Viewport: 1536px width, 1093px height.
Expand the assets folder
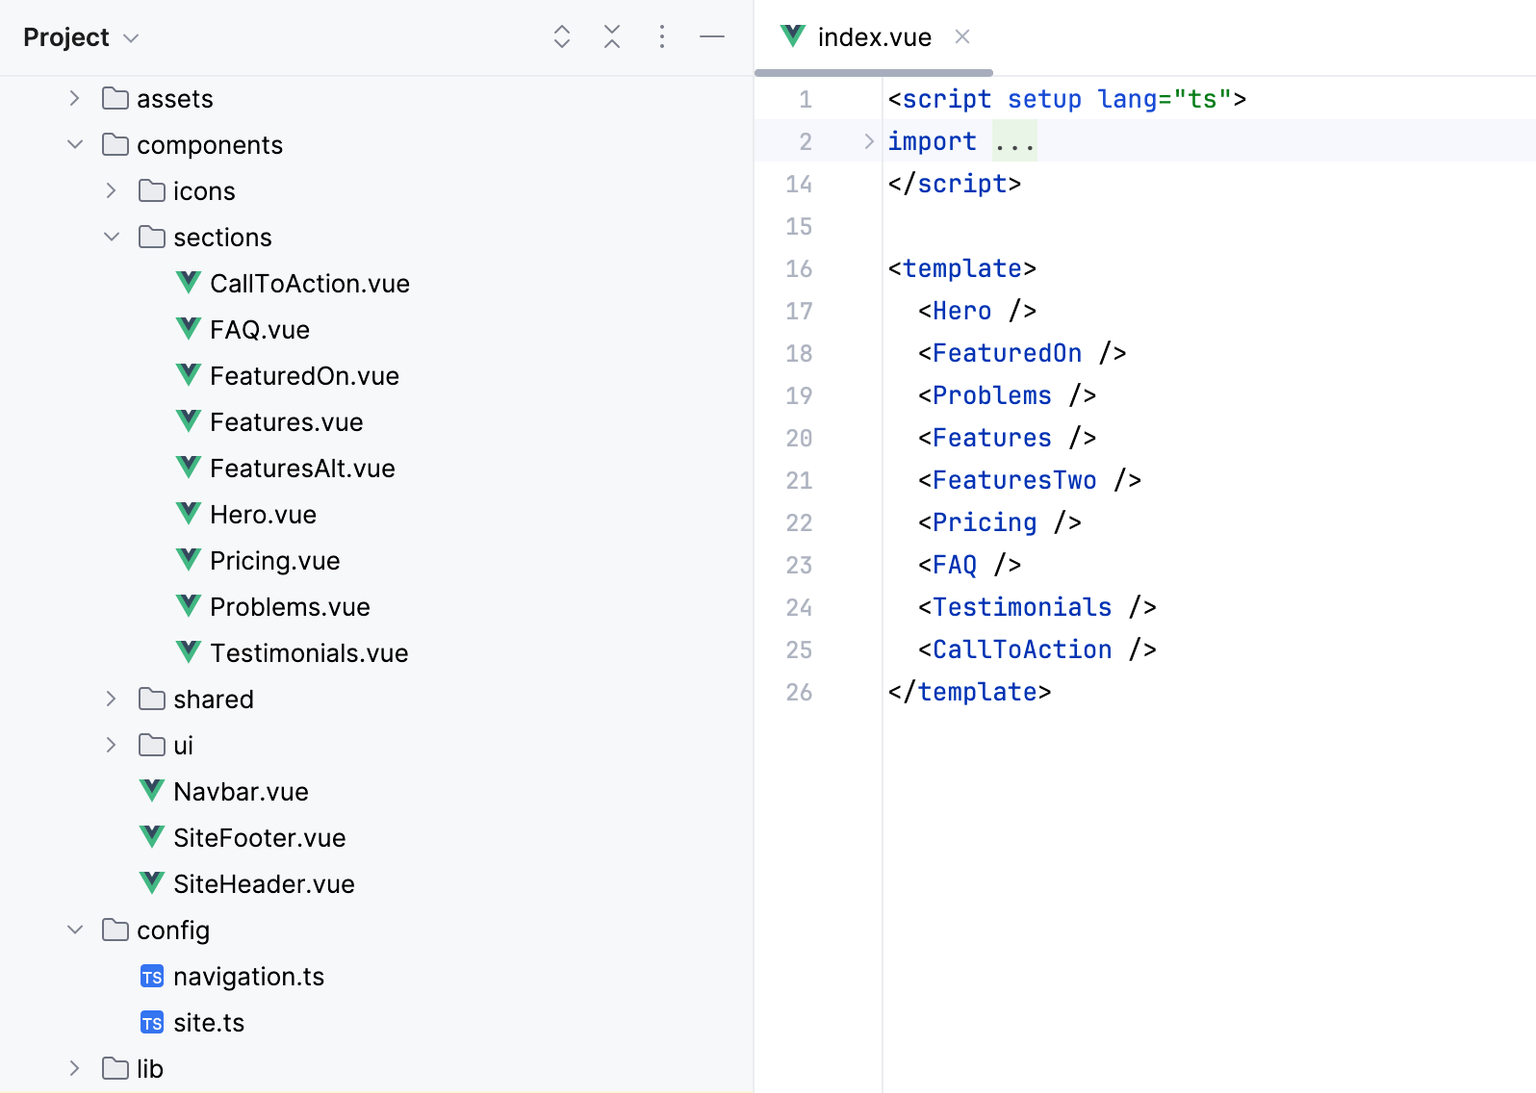click(75, 98)
